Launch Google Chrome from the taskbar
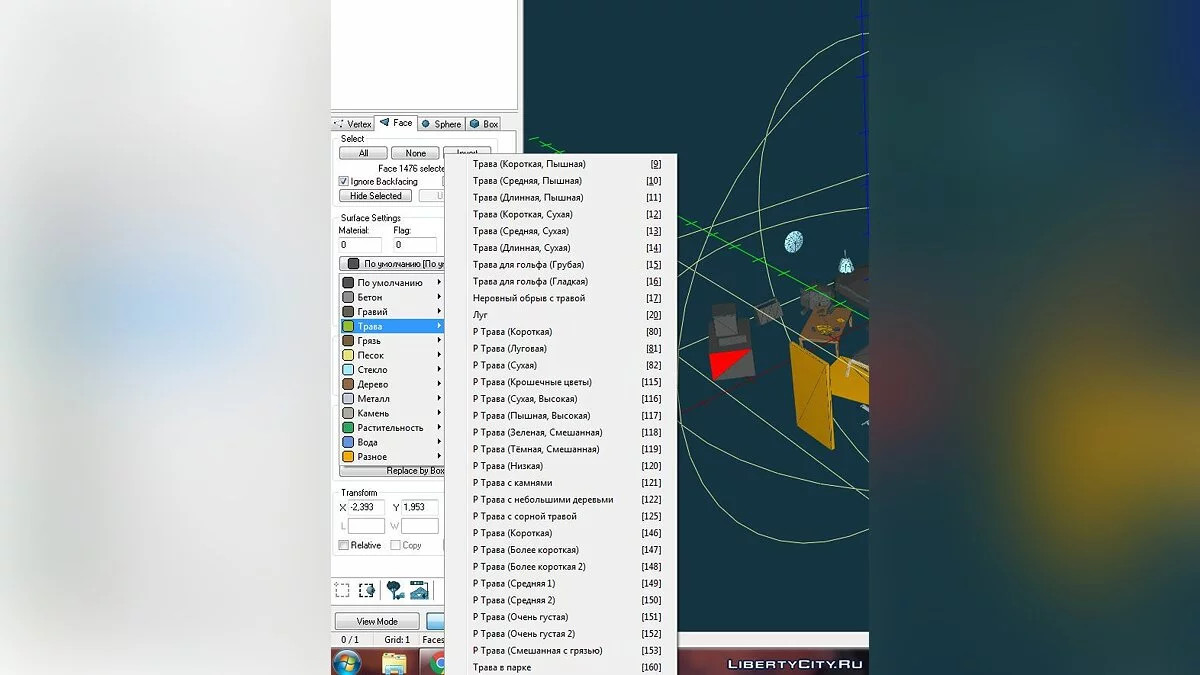1200x675 pixels. 437,662
